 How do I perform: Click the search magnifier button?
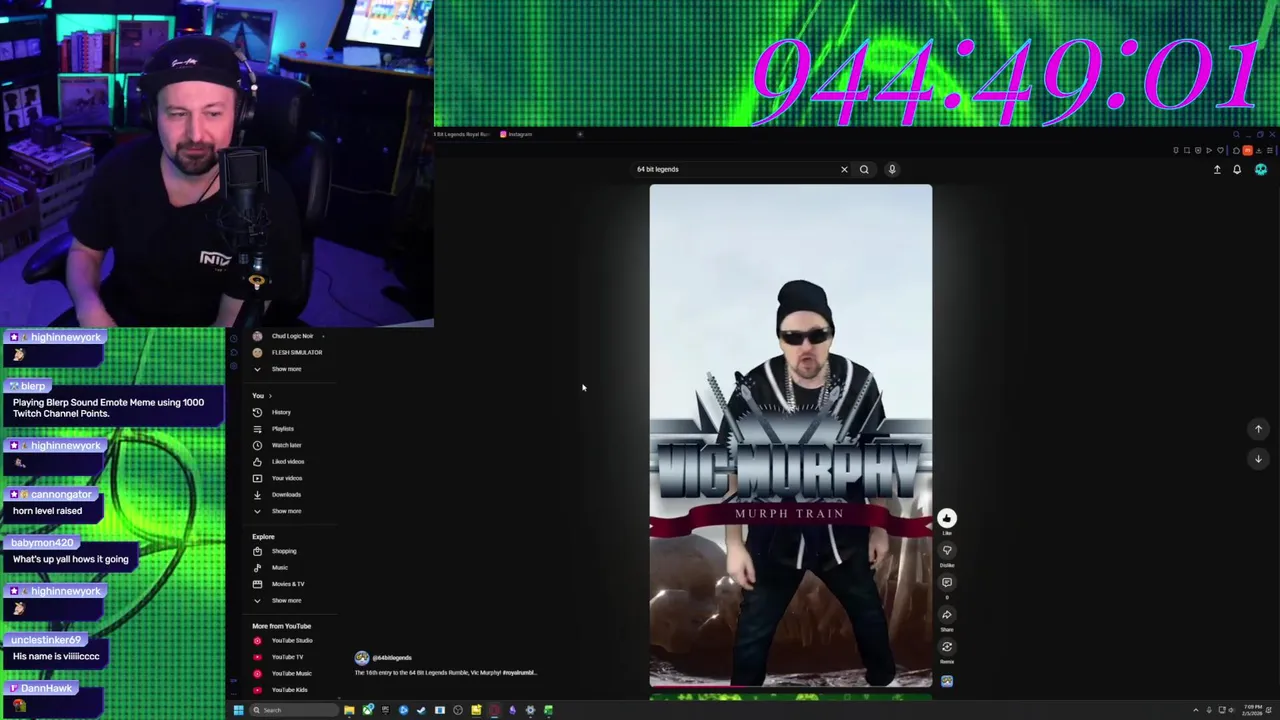864,169
